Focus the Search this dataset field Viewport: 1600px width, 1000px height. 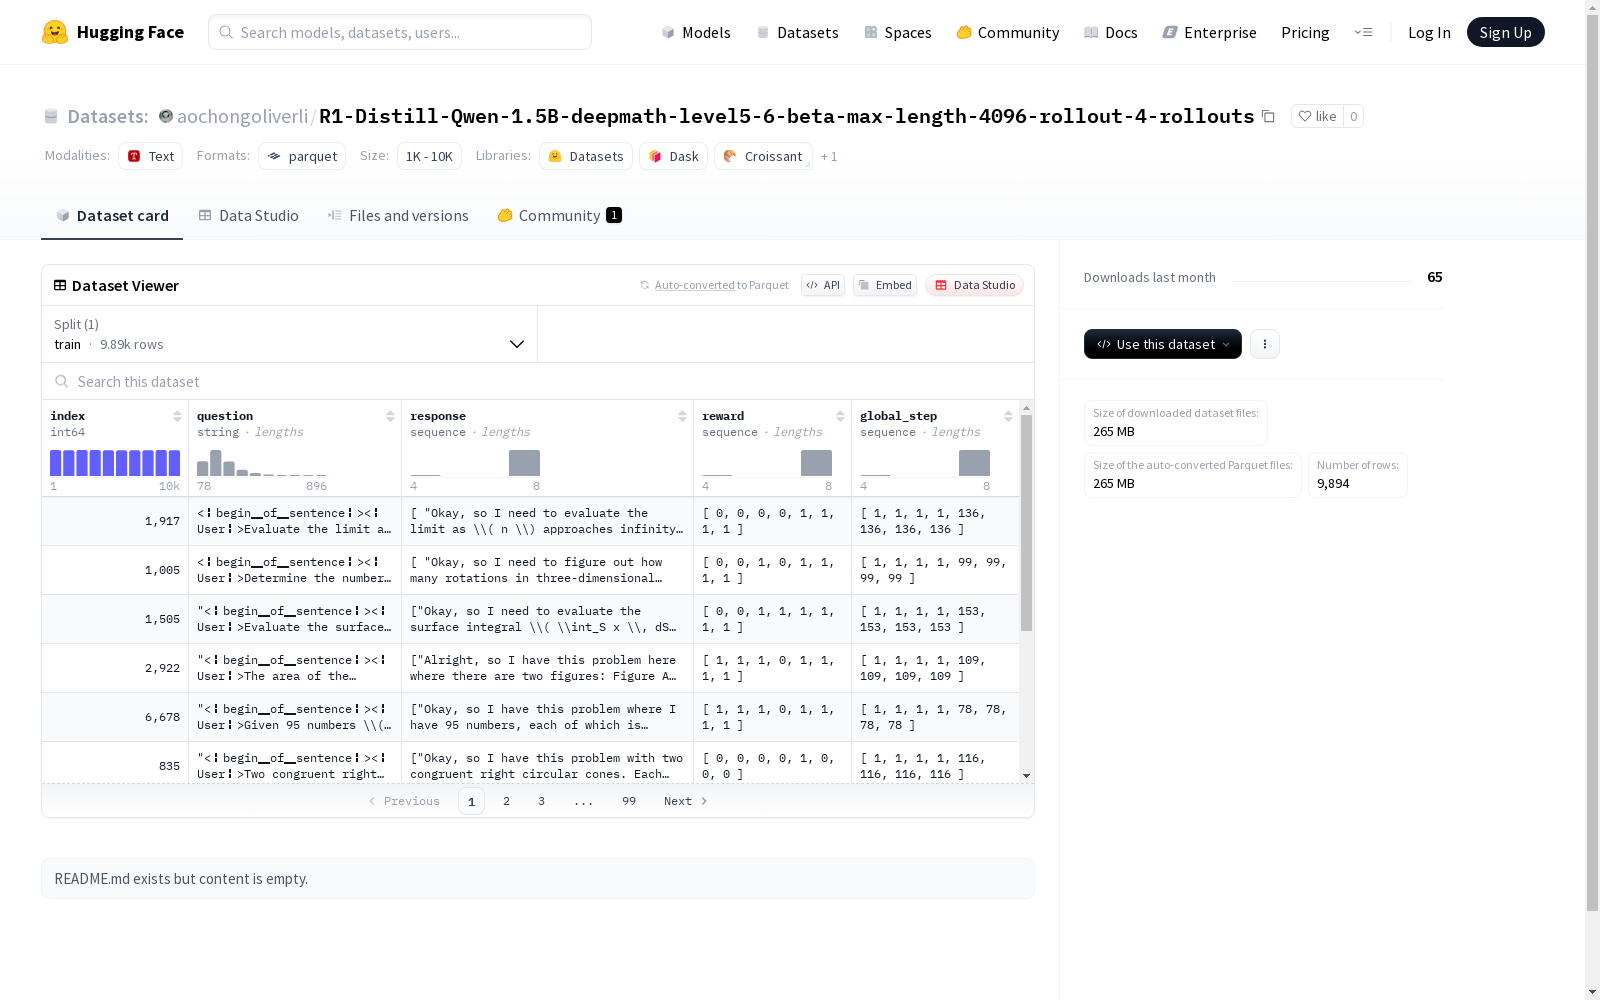coord(538,382)
